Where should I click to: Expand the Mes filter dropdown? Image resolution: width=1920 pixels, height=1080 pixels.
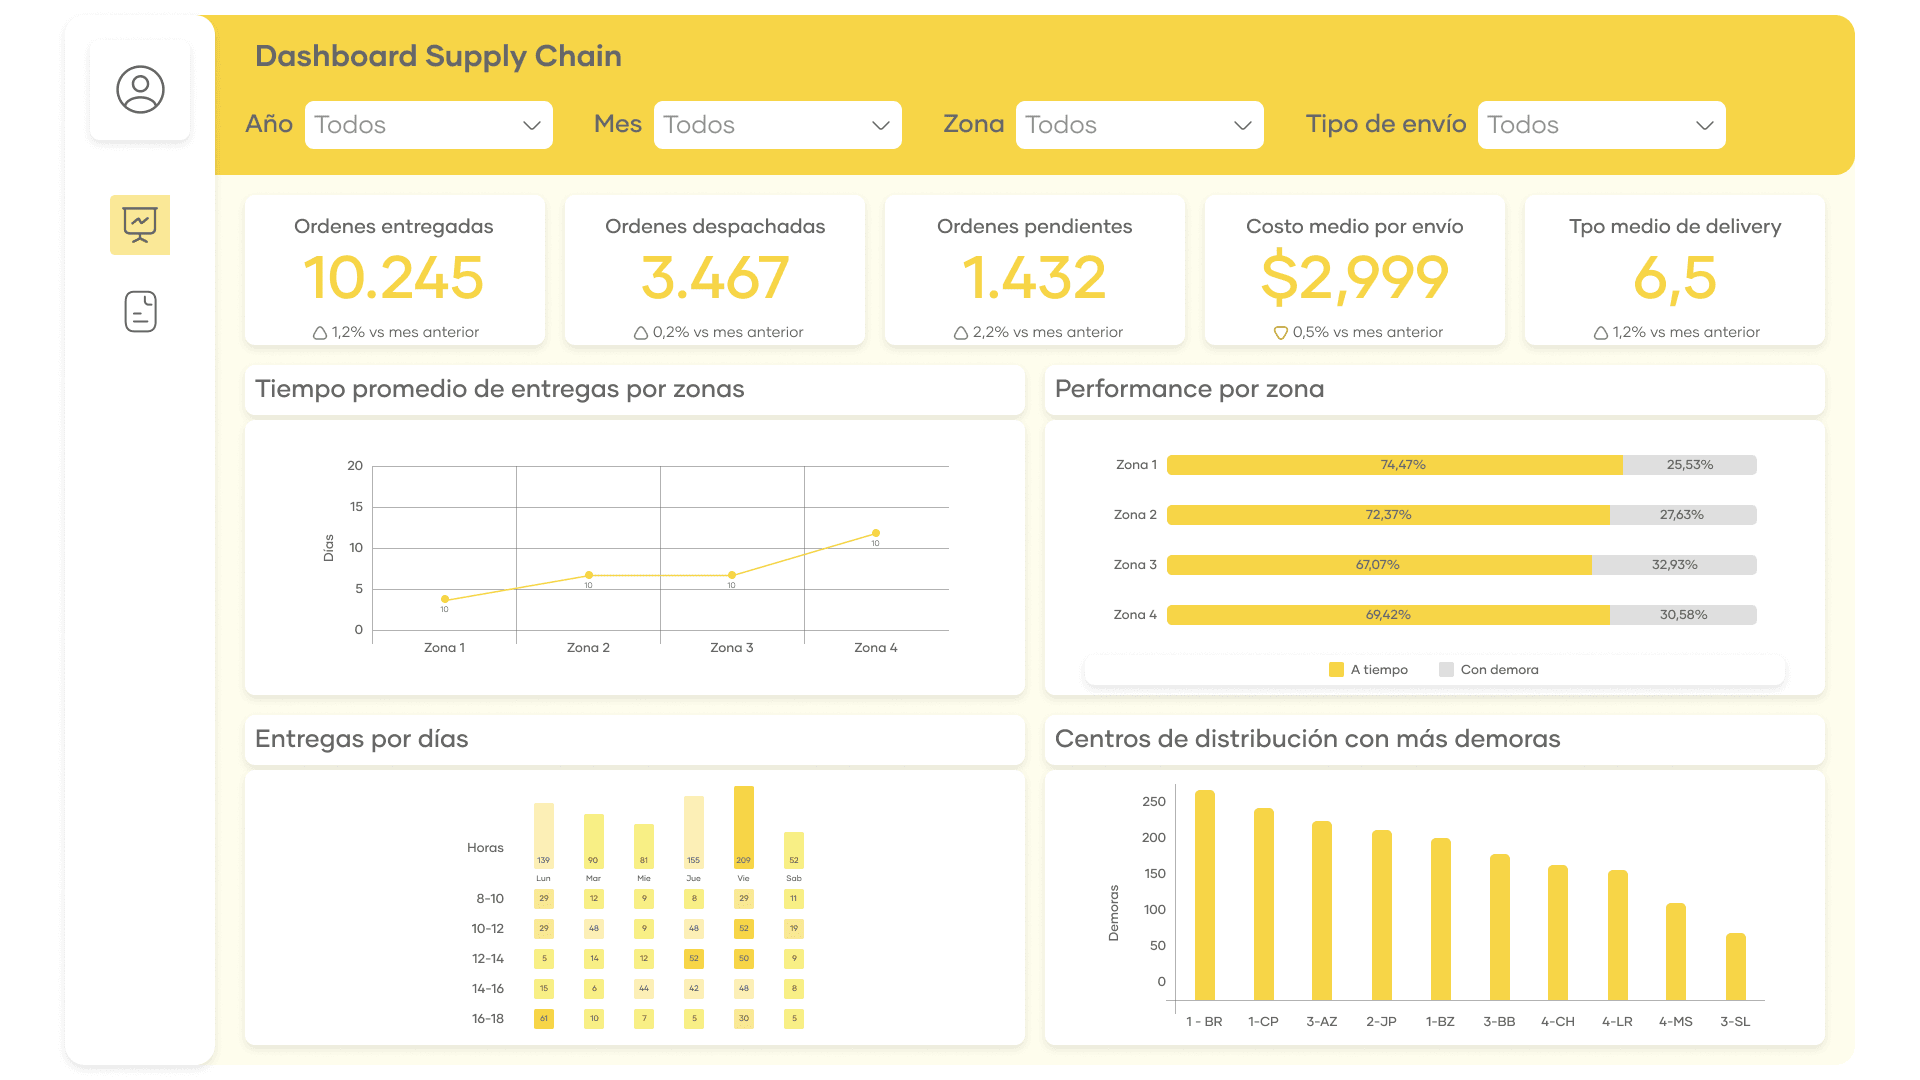[777, 125]
